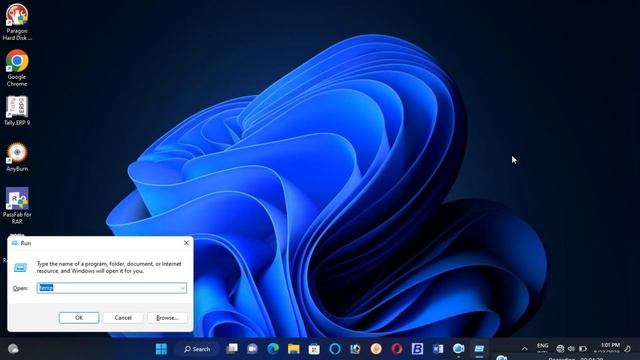This screenshot has height=360, width=640.
Task: Launch Microsoft Edge from the taskbar
Action: coord(273,349)
